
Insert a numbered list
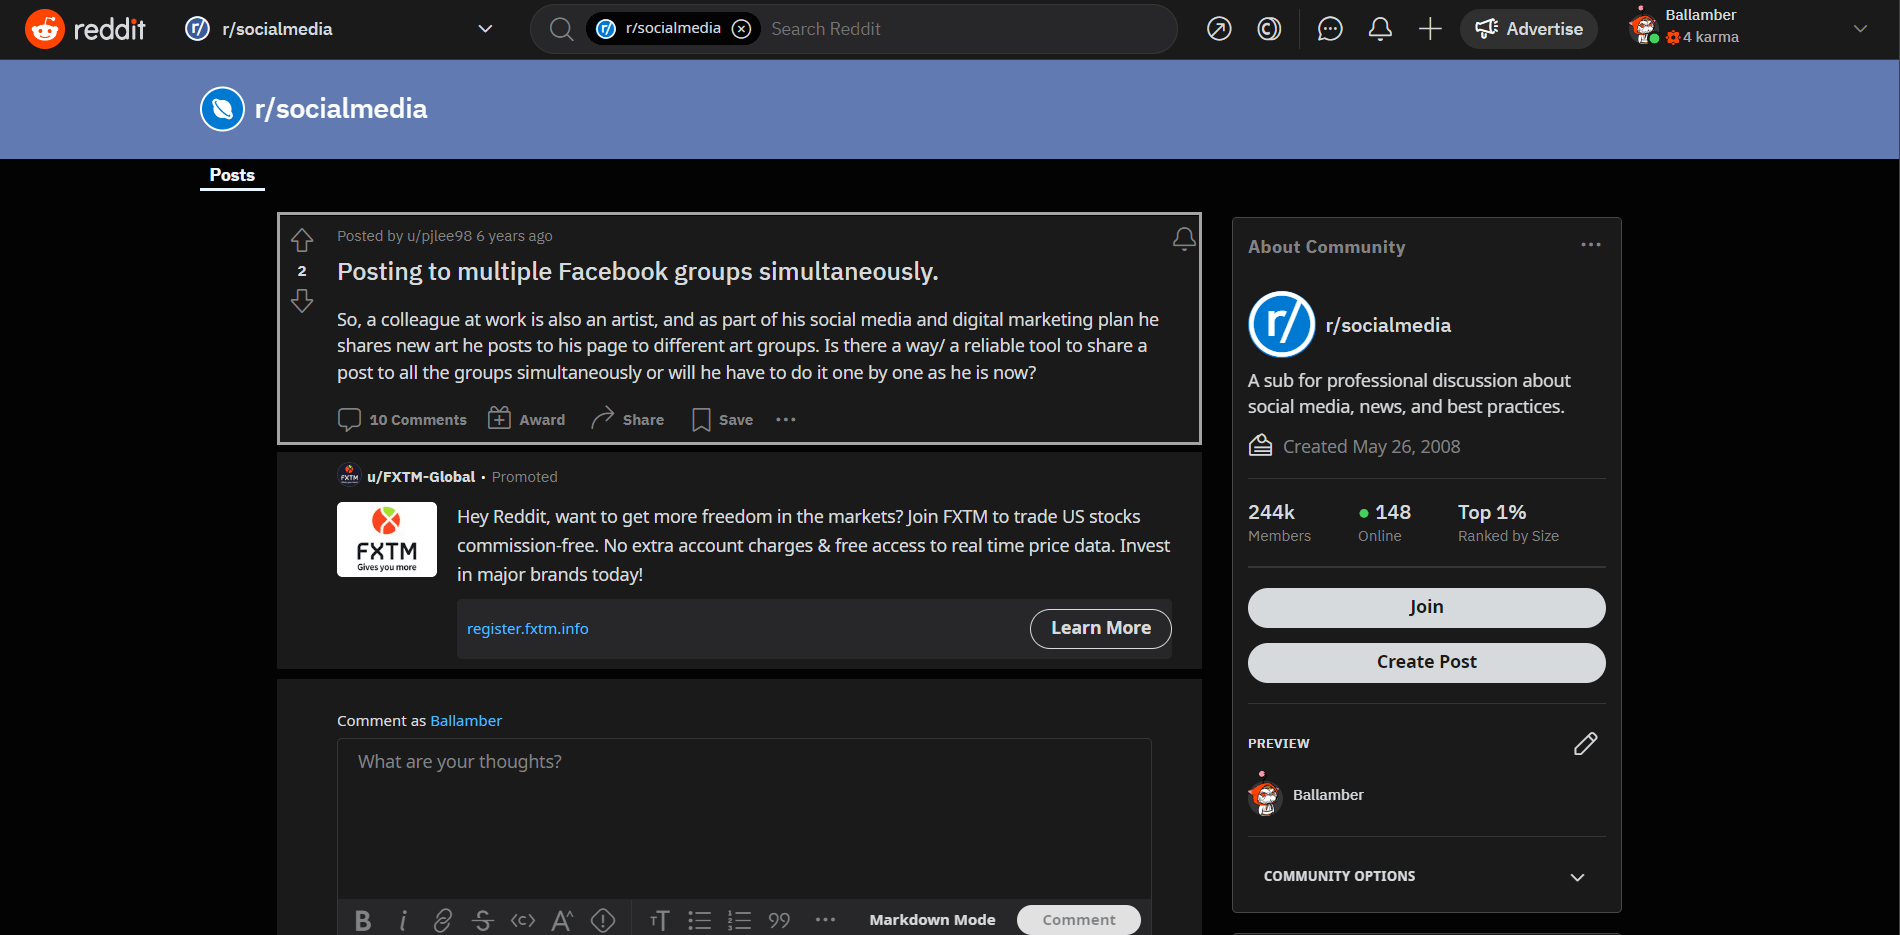pos(739,920)
